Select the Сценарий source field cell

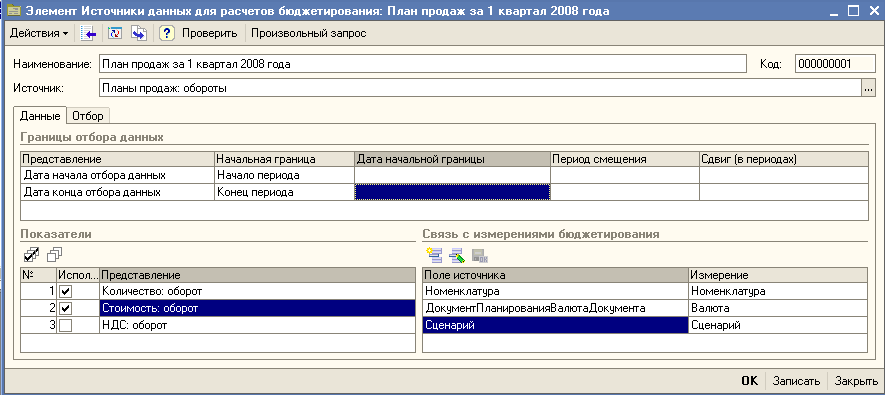(x=555, y=326)
